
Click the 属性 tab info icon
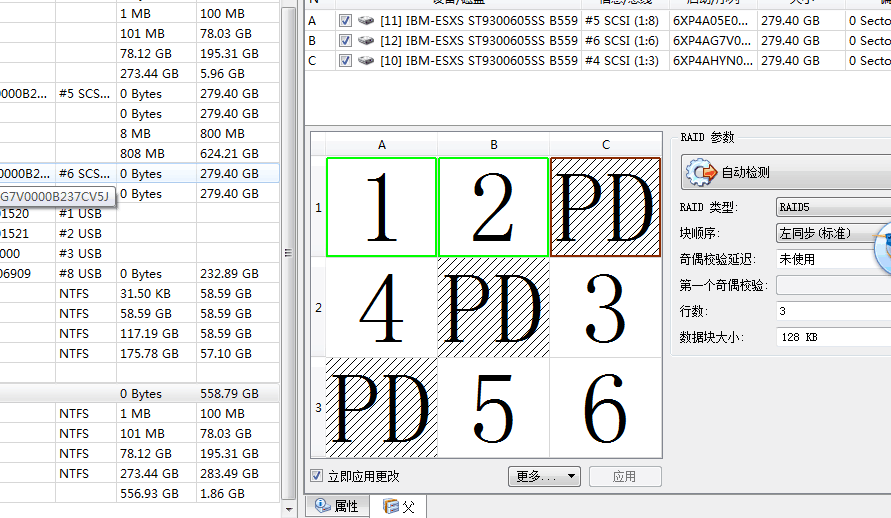click(323, 506)
